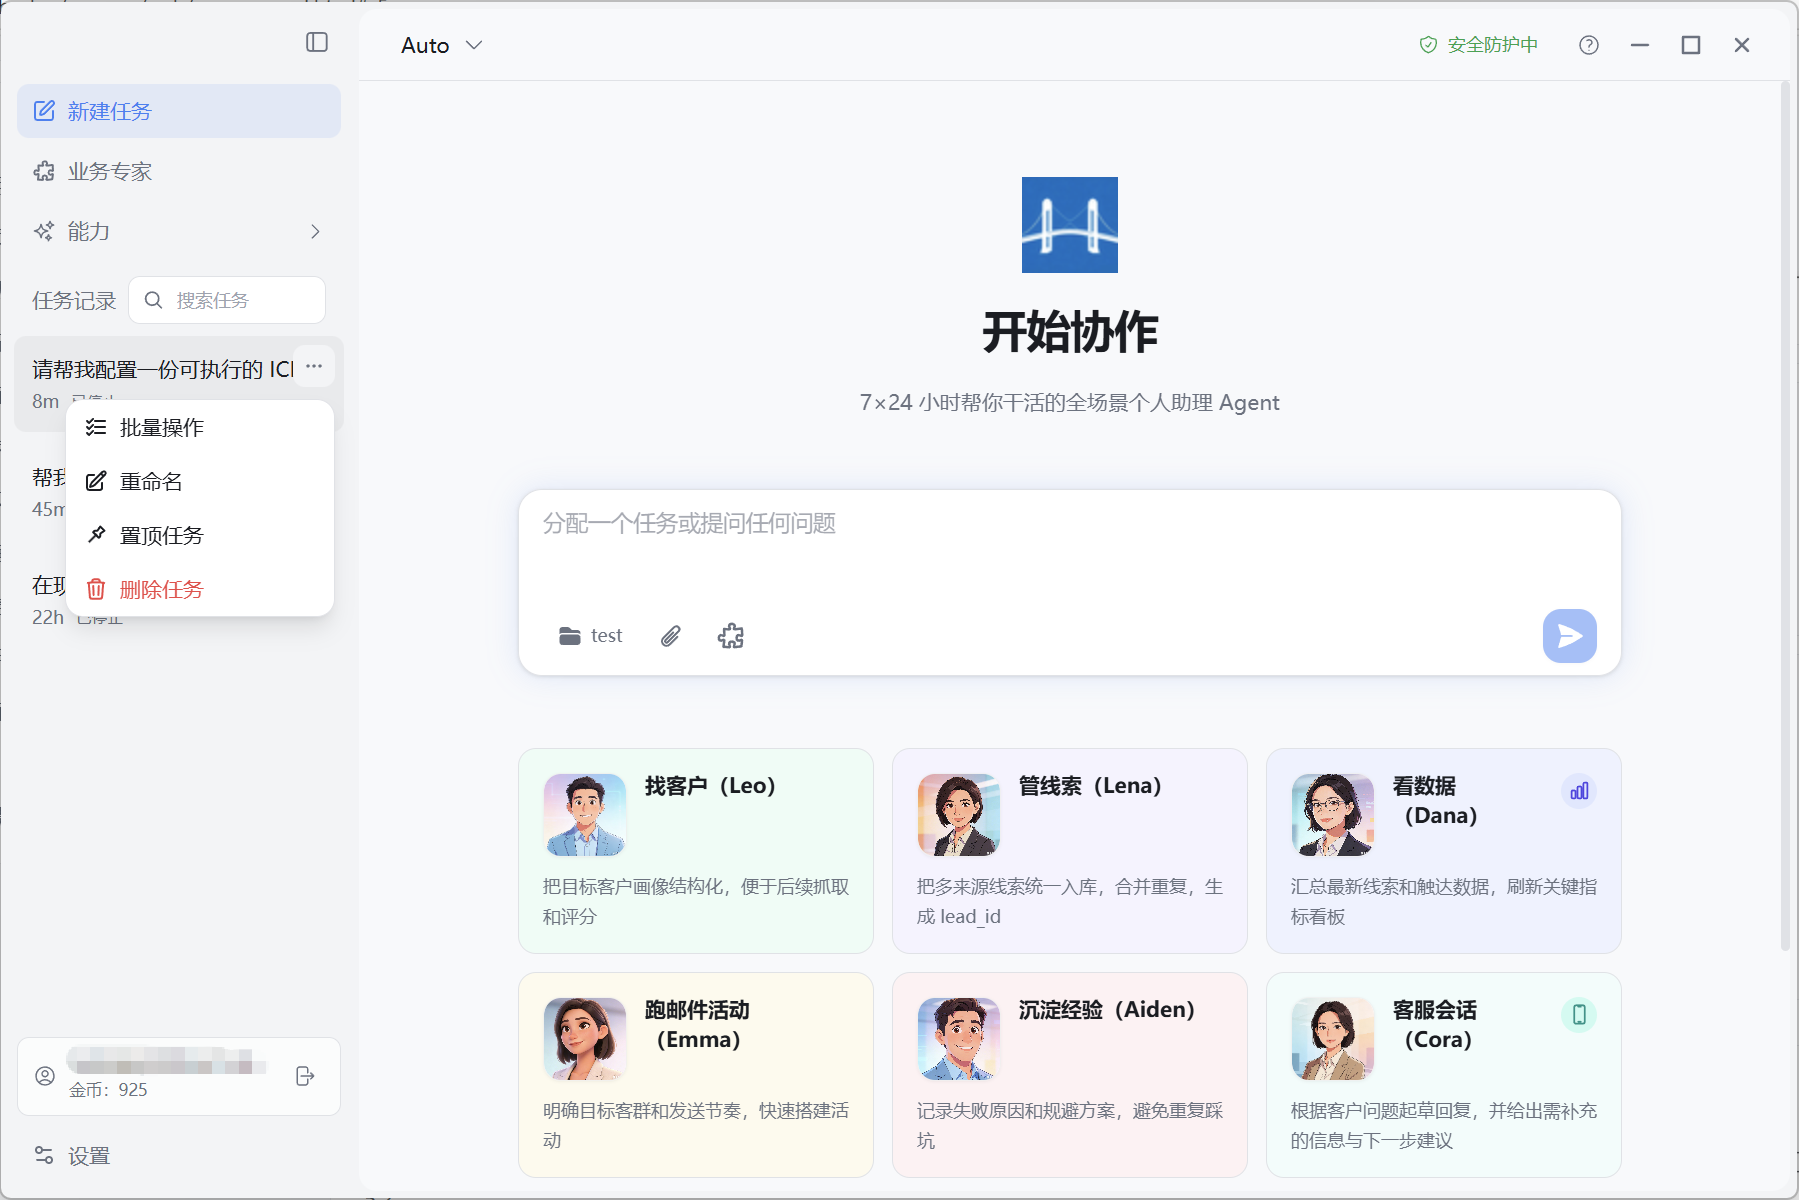The image size is (1799, 1200).
Task: Expand the 能力 chevron
Action: click(316, 232)
